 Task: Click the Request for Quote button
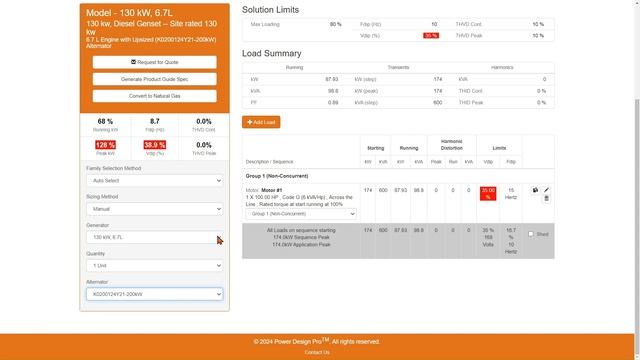point(155,62)
